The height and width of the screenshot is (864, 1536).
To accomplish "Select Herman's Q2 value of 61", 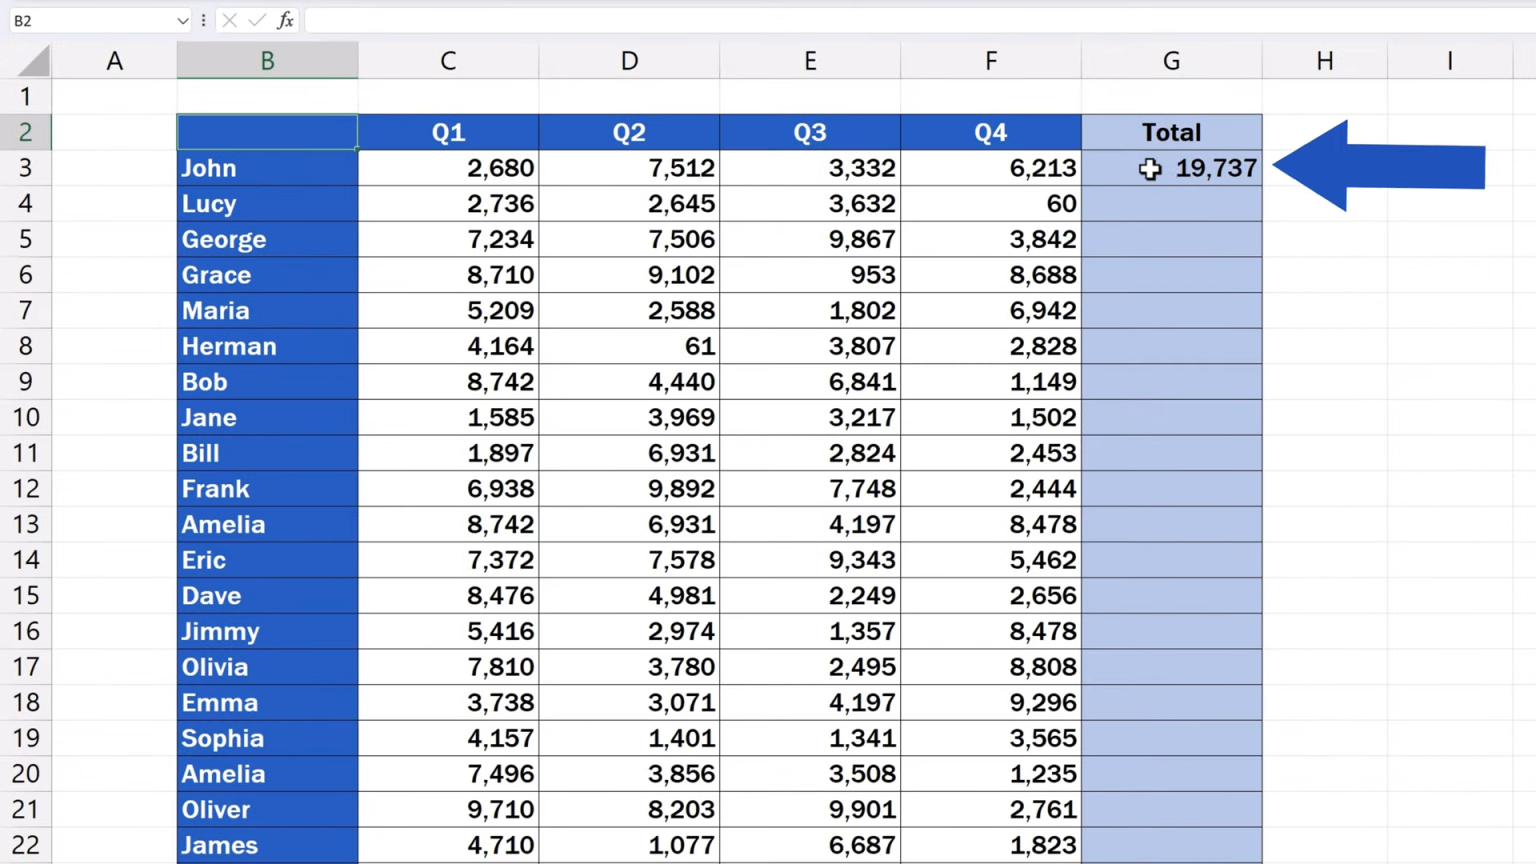I will [629, 346].
